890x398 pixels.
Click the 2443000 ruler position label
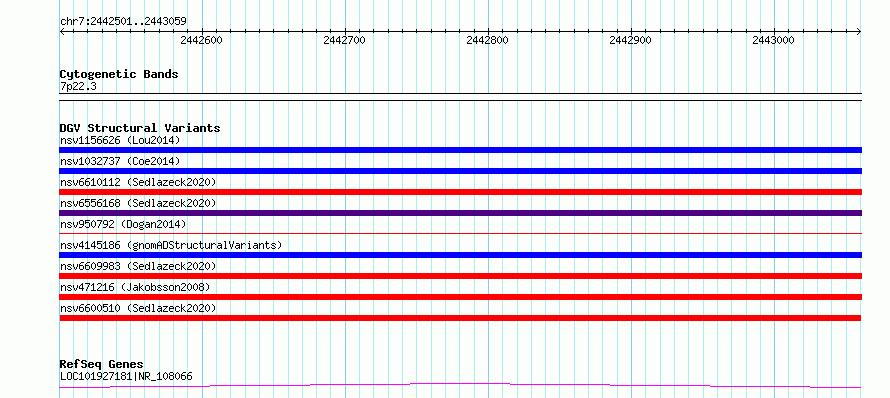774,40
